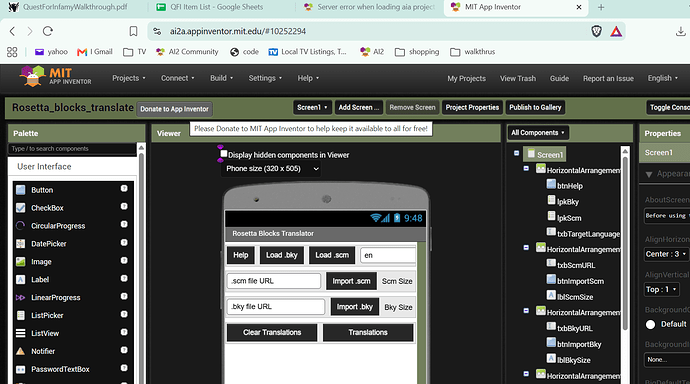Click the Translations button in phone preview
This screenshot has width=690, height=384.
[368, 333]
